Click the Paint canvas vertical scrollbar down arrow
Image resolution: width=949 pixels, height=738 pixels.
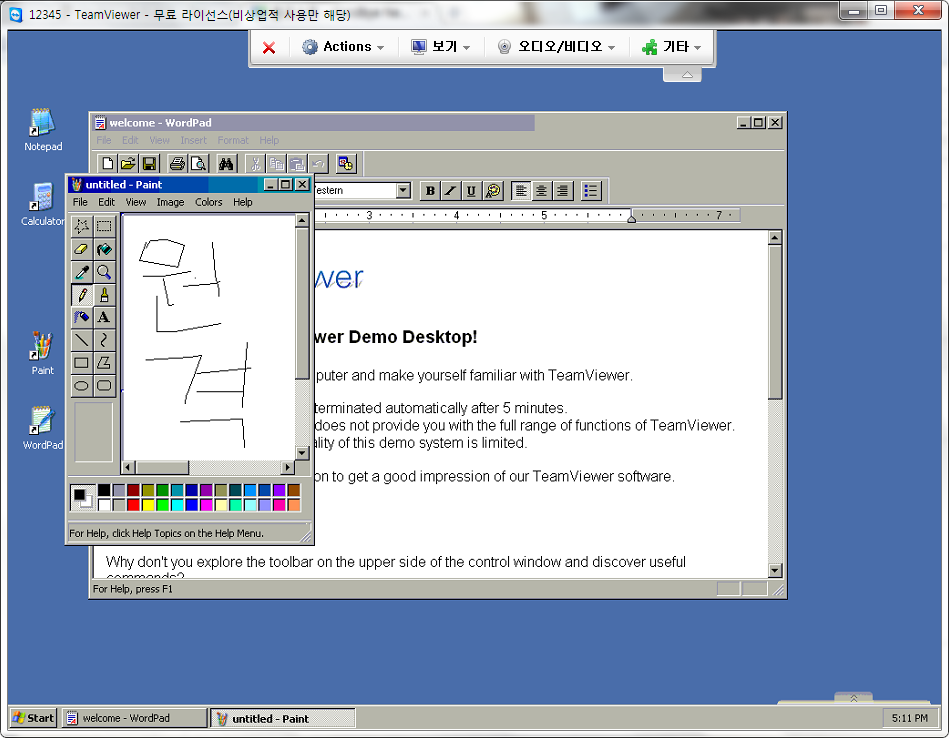302,452
